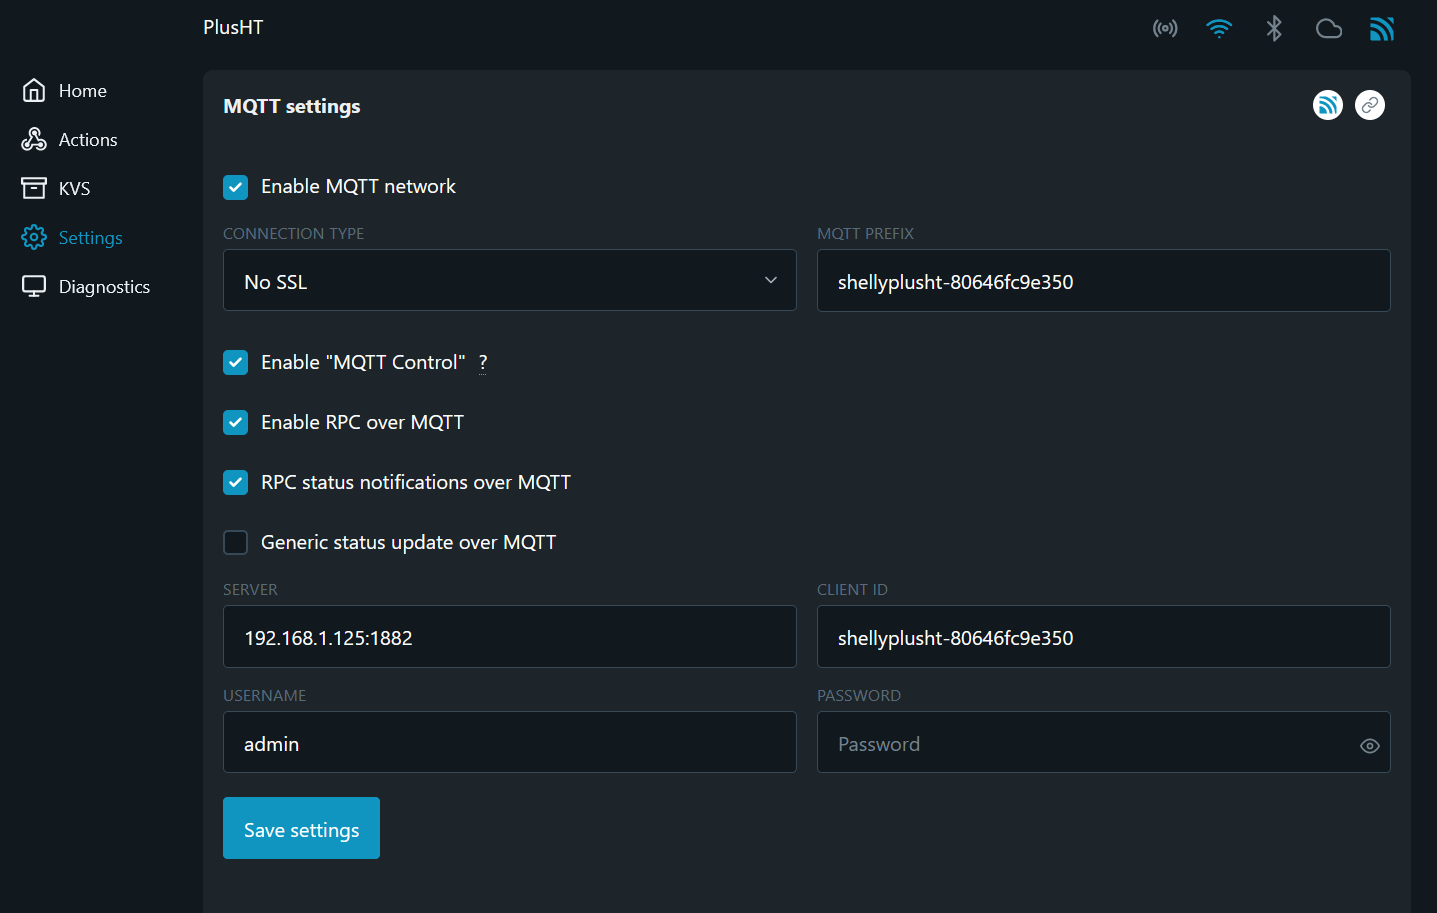This screenshot has height=913, width=1437.
Task: Toggle the Enable "MQTT Control" checkbox
Action: pos(236,363)
